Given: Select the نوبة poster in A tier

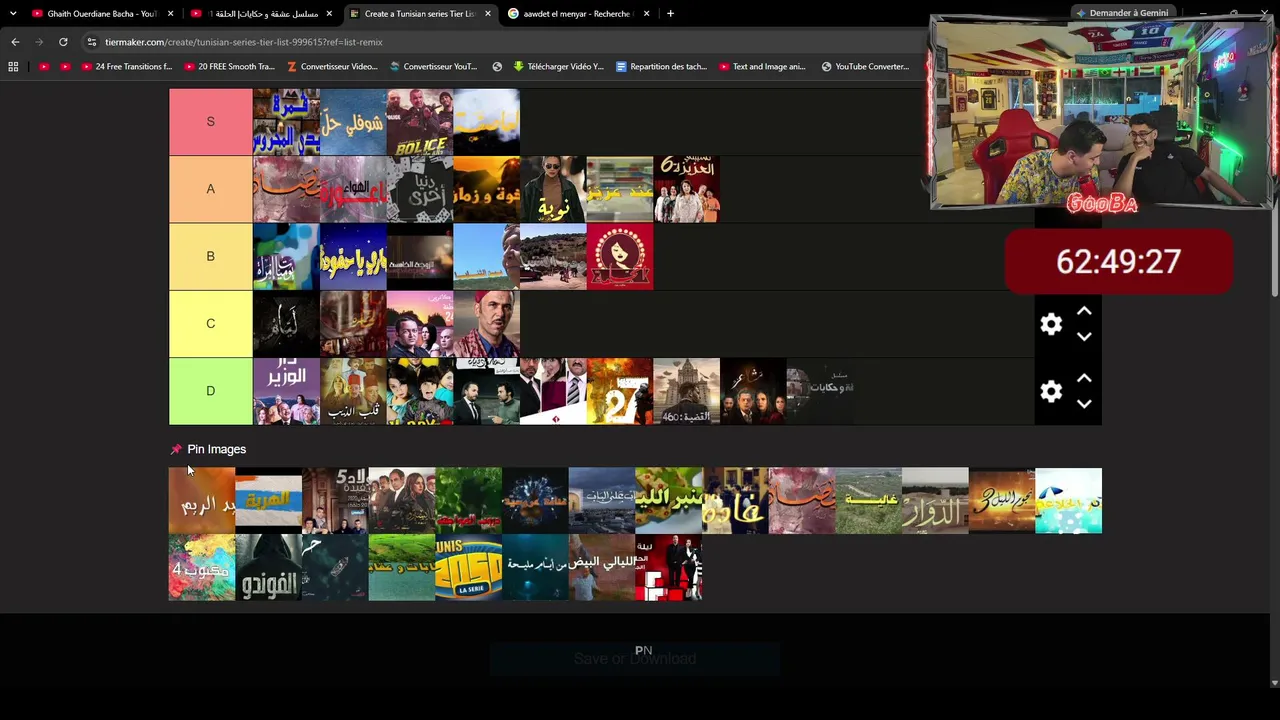Looking at the screenshot, I should pos(553,189).
